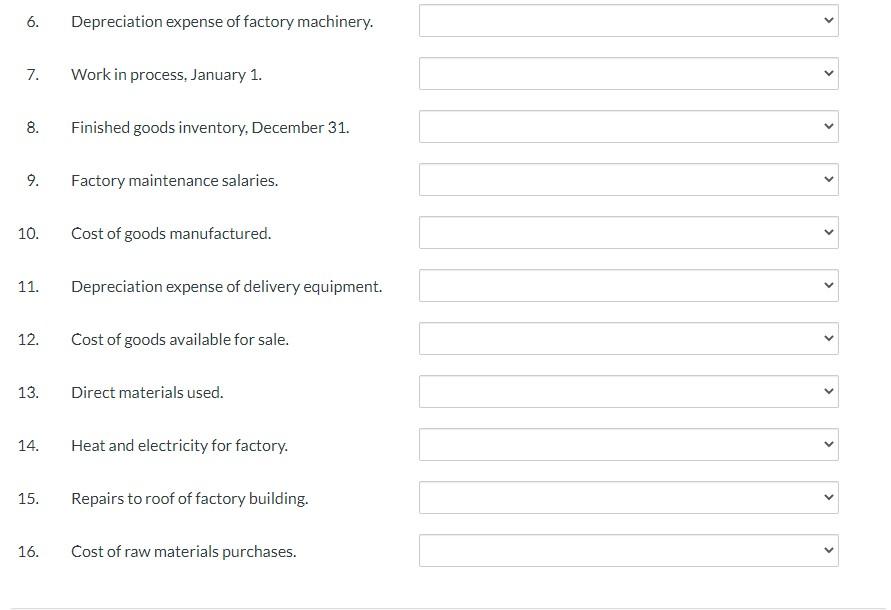Open the dropdown for Work in process, January 1
The image size is (891, 610).
(x=628, y=74)
